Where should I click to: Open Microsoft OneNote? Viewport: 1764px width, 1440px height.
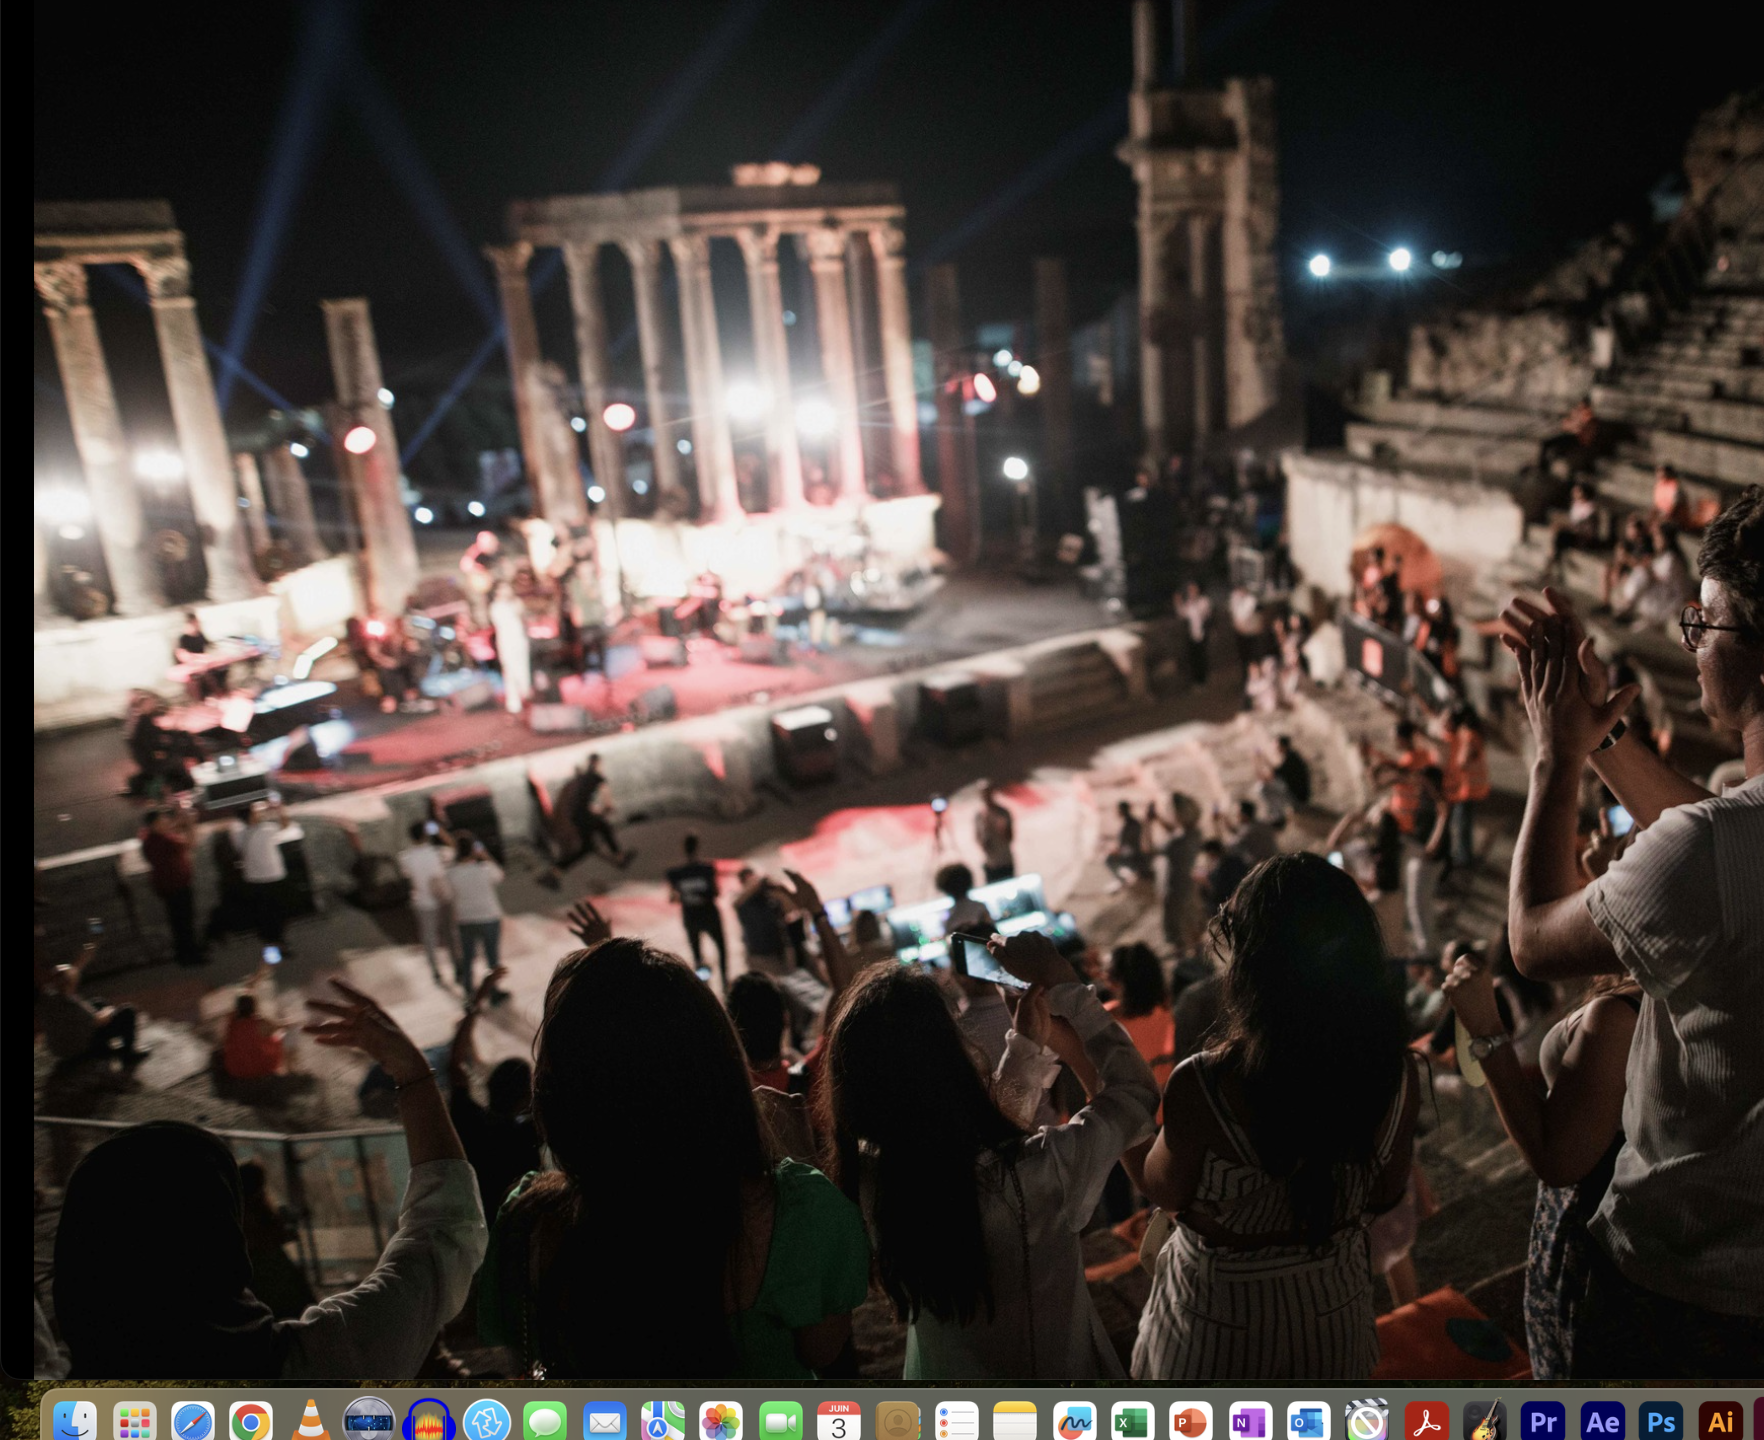pyautogui.click(x=1249, y=1420)
